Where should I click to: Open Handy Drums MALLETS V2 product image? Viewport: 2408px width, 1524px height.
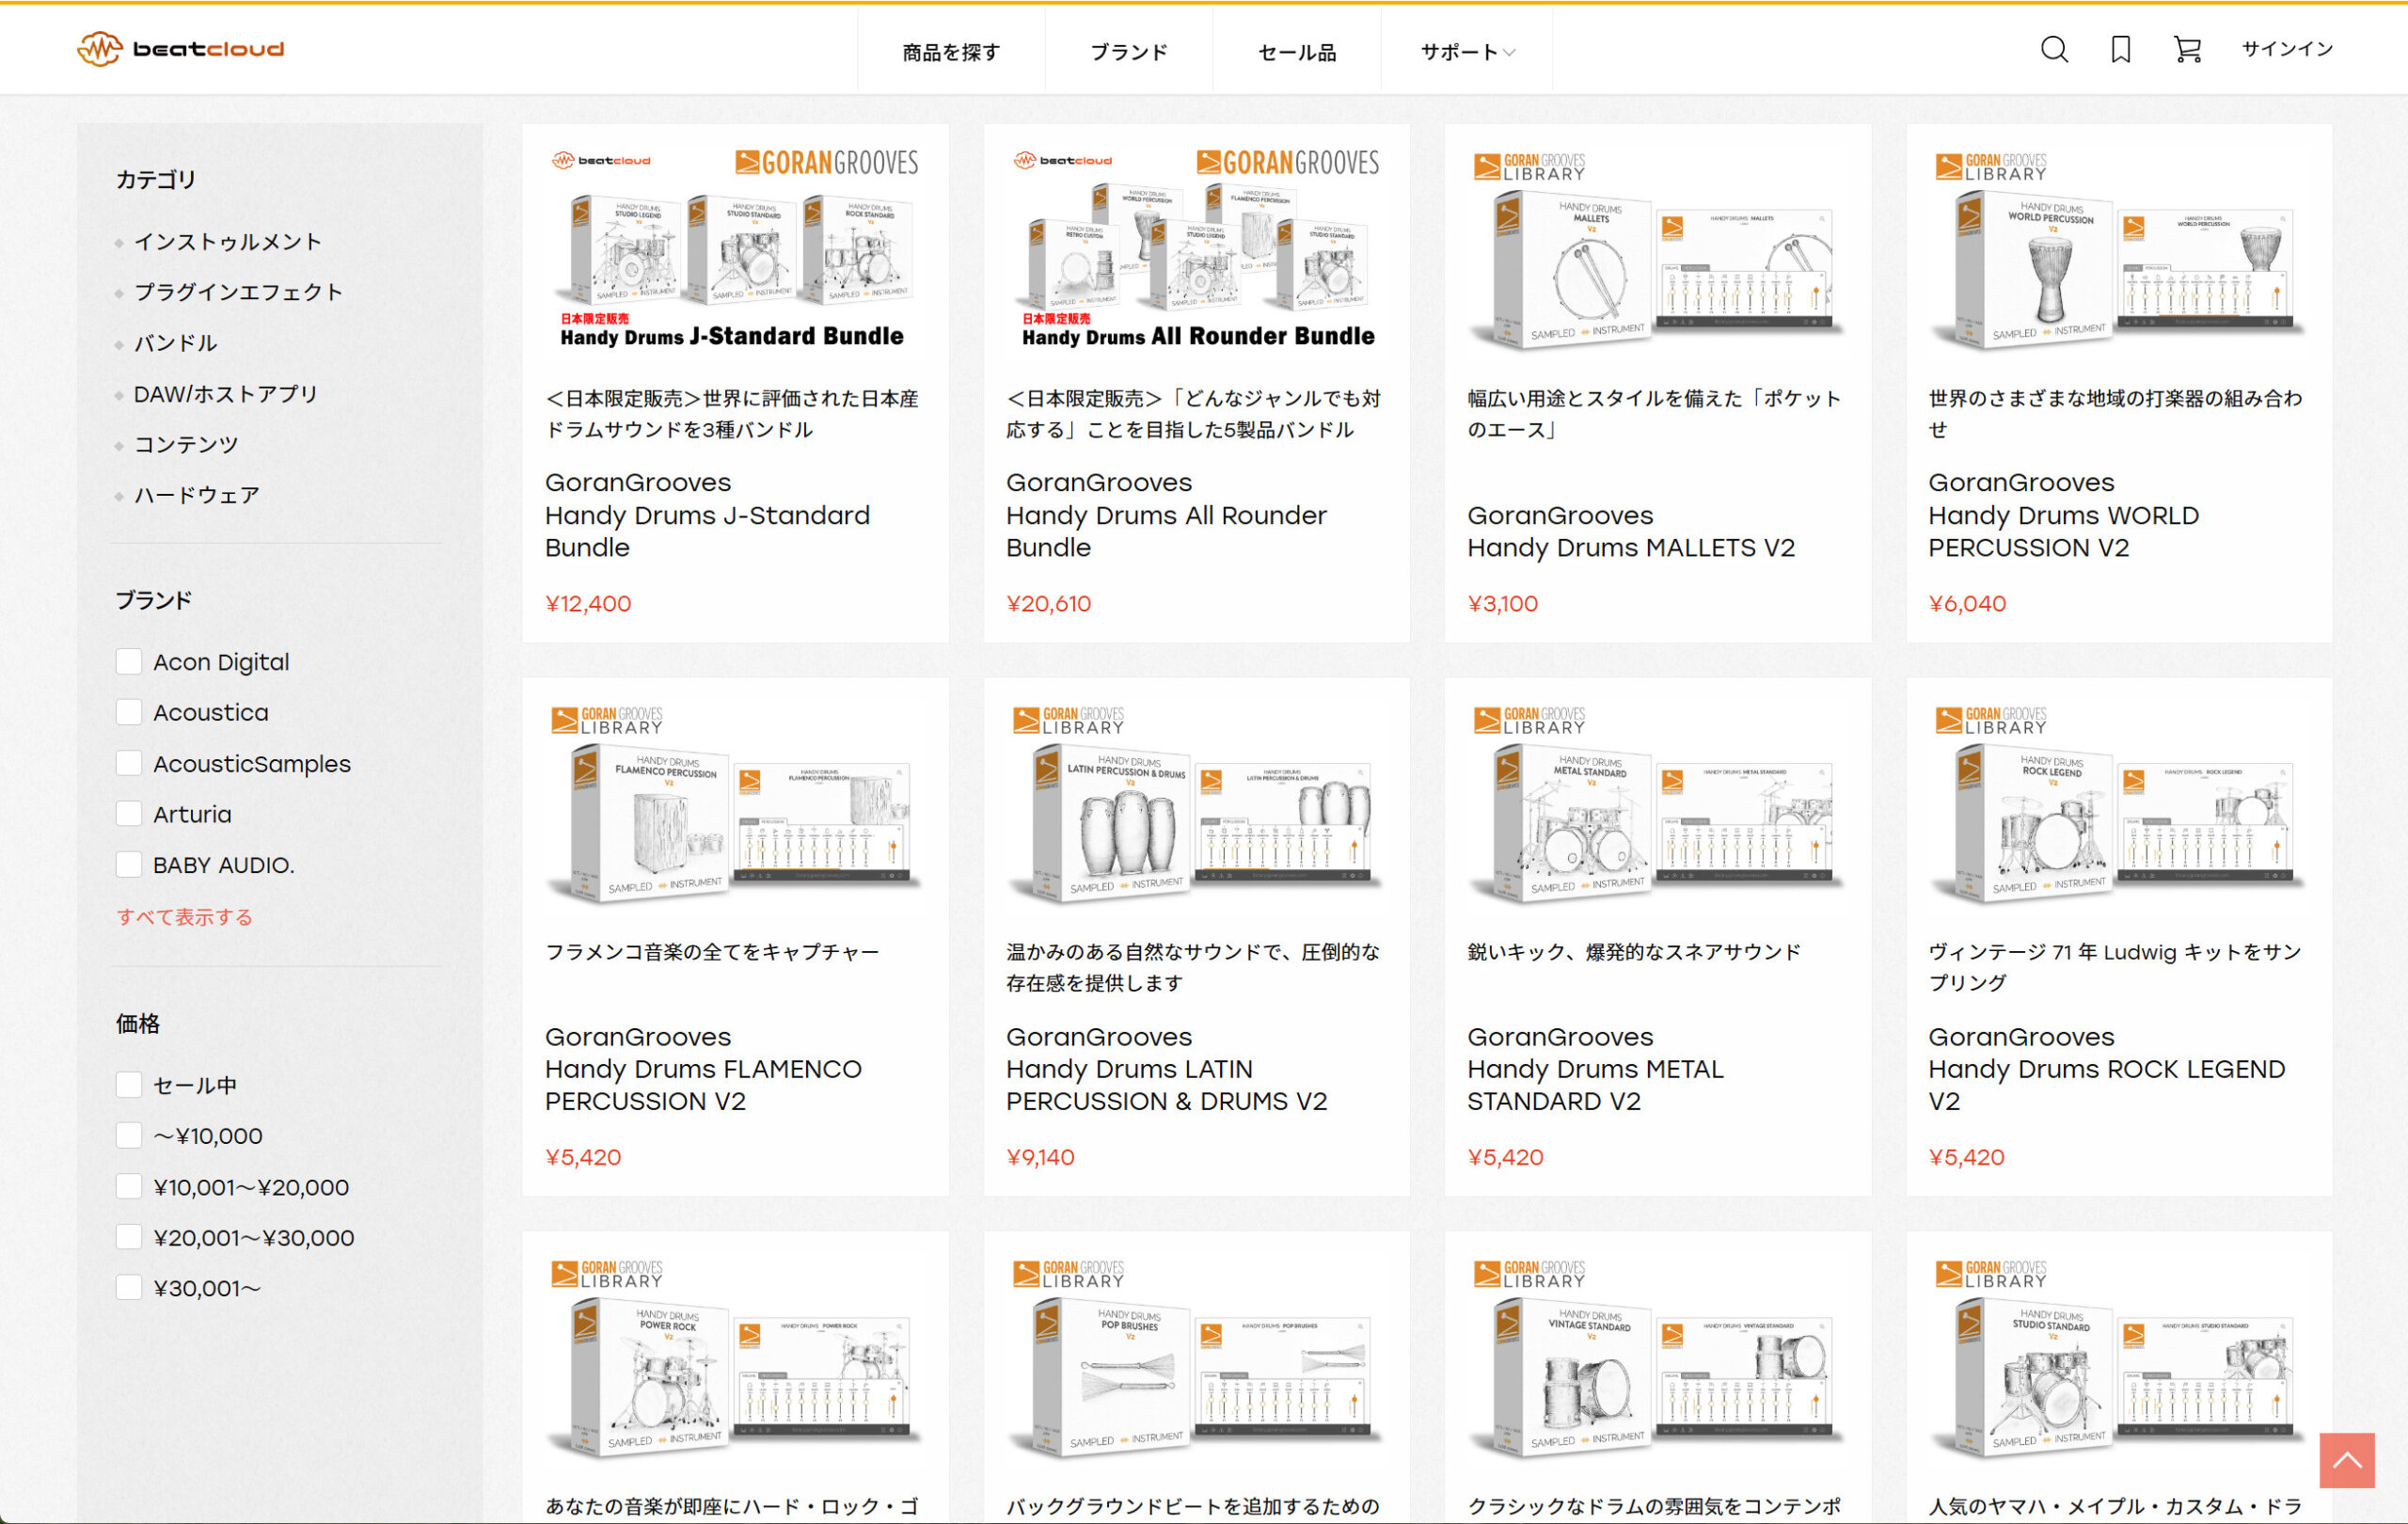1657,255
